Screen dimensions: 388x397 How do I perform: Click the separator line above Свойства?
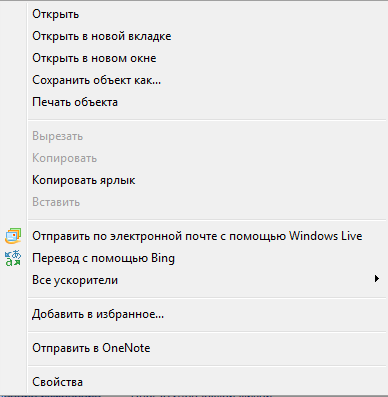207,365
